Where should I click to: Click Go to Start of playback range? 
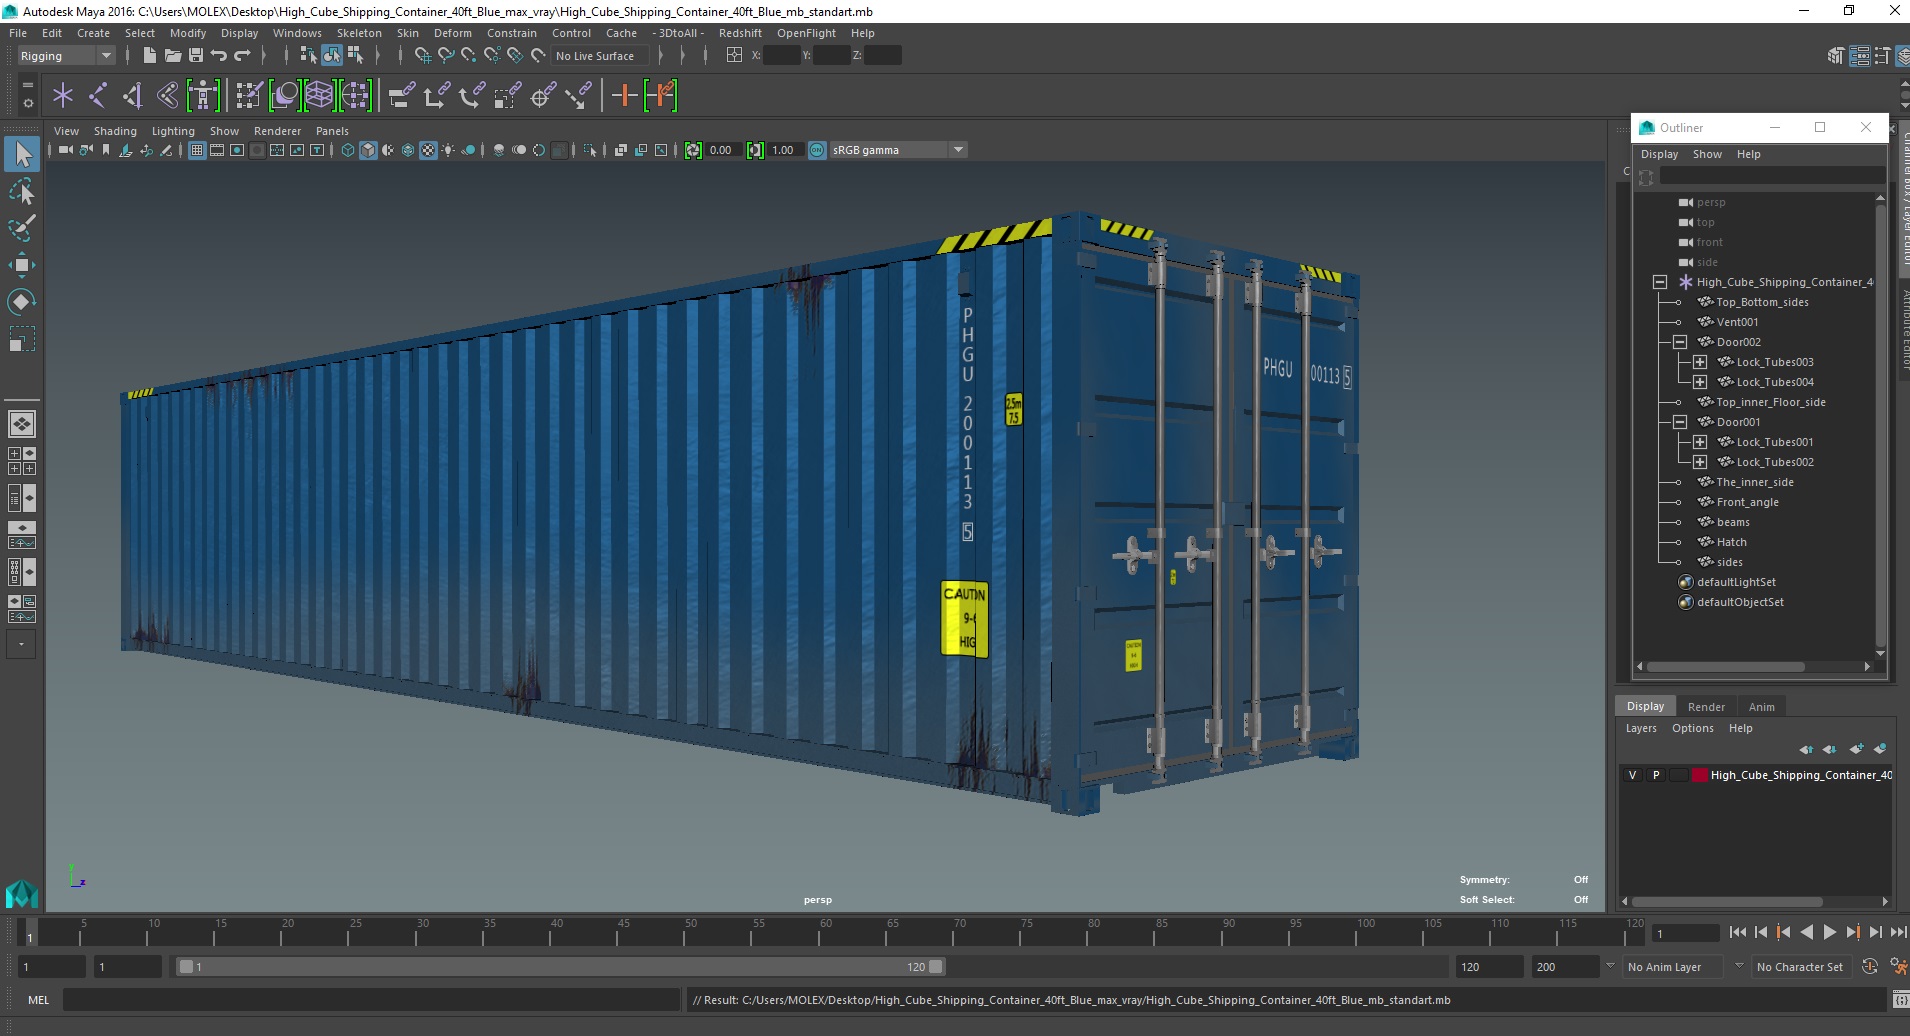coord(1738,932)
